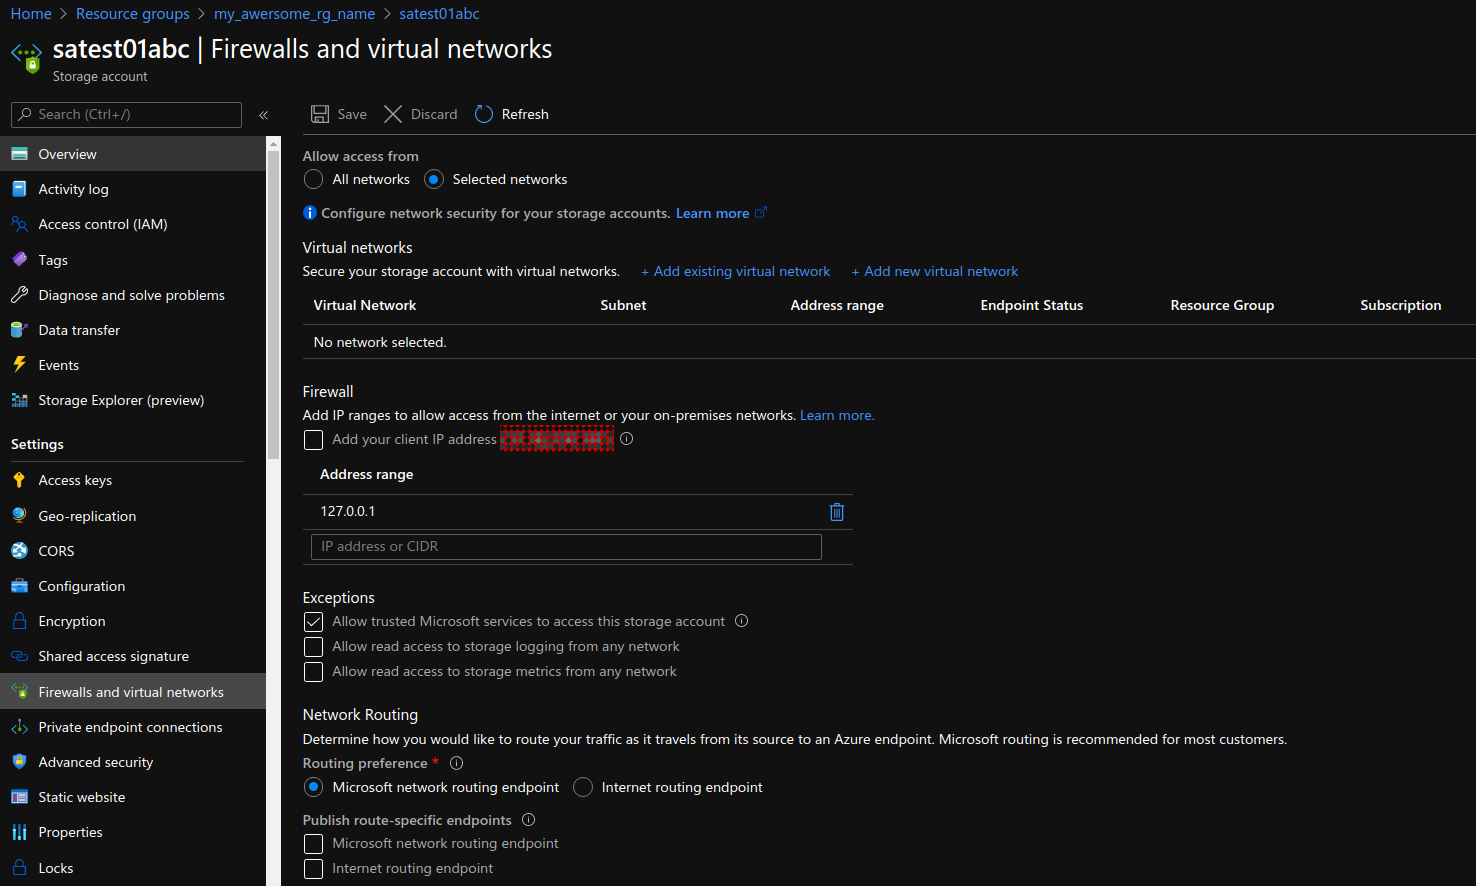The width and height of the screenshot is (1476, 886).
Task: Collapse the left navigation sidebar
Action: (264, 114)
